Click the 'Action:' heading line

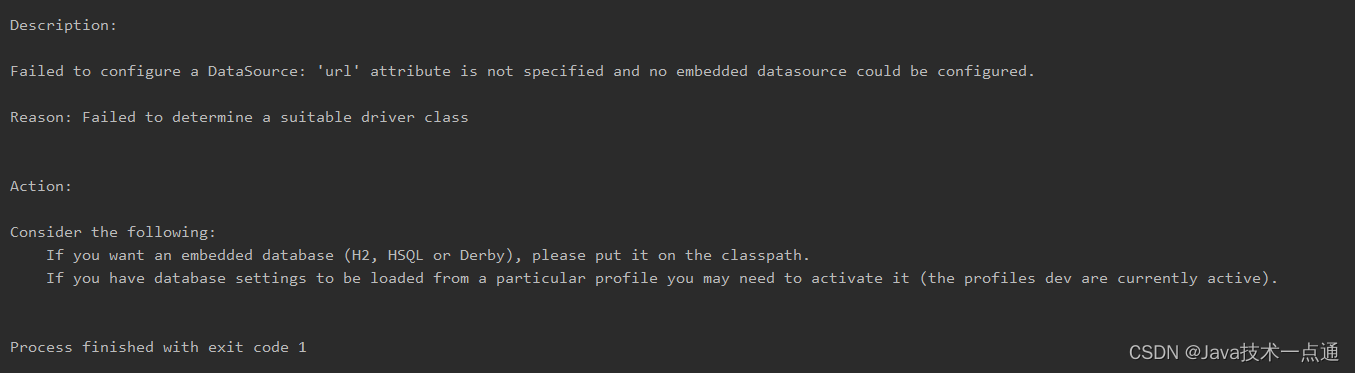click(41, 186)
